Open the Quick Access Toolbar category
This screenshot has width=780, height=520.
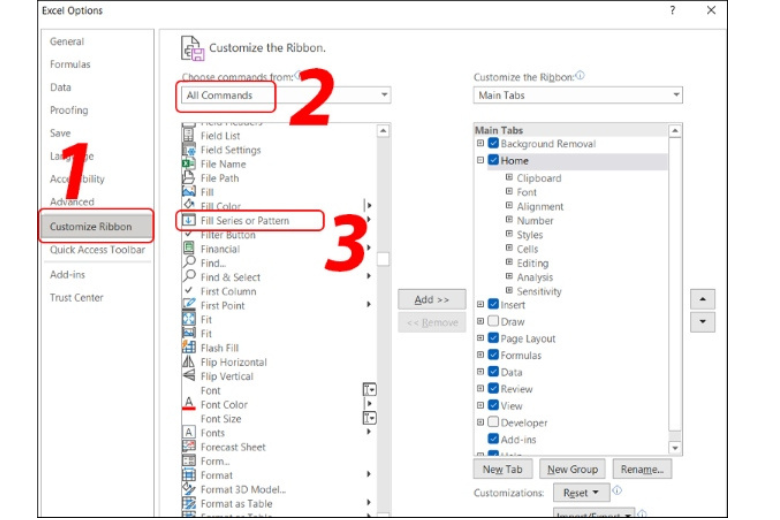tap(98, 250)
